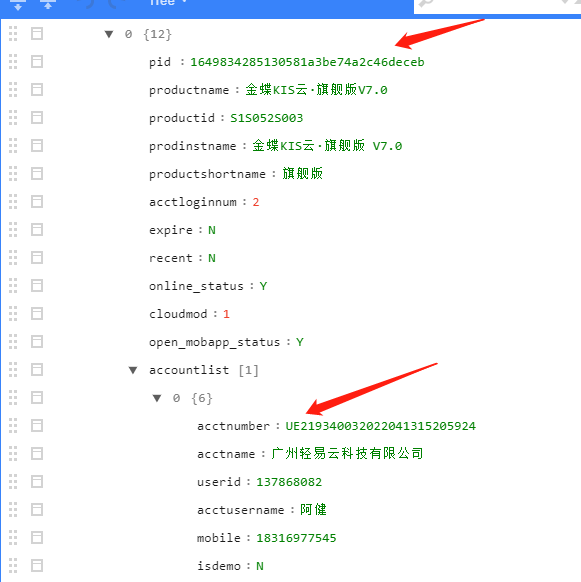
Task: Click the drag handle on the accountlist row
Action: tap(13, 369)
